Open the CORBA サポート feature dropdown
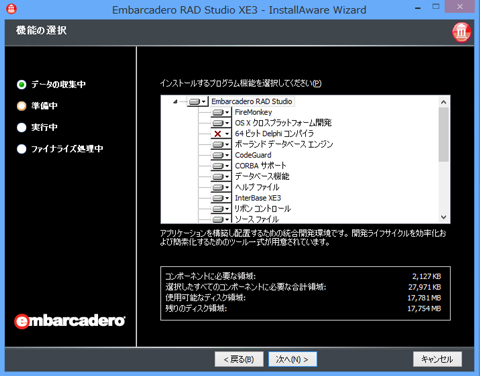The height and width of the screenshot is (376, 480). click(221, 166)
